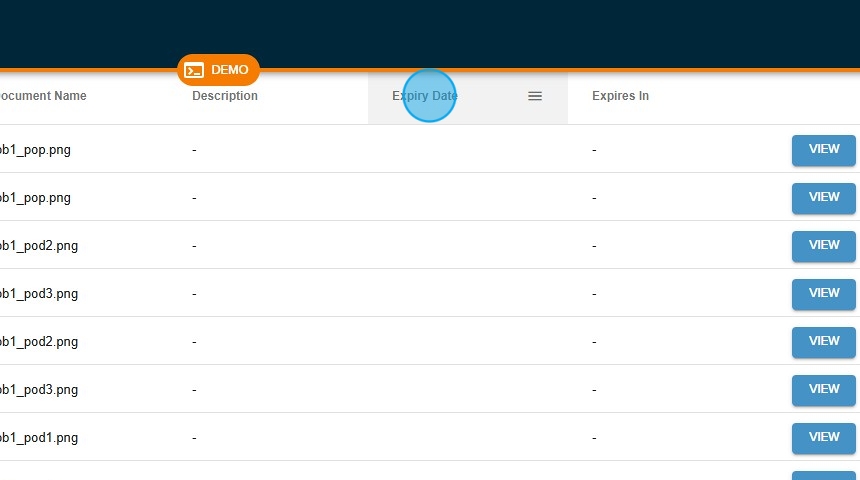
Task: Open VIEW on the first pod3.png row
Action: pyautogui.click(x=823, y=293)
